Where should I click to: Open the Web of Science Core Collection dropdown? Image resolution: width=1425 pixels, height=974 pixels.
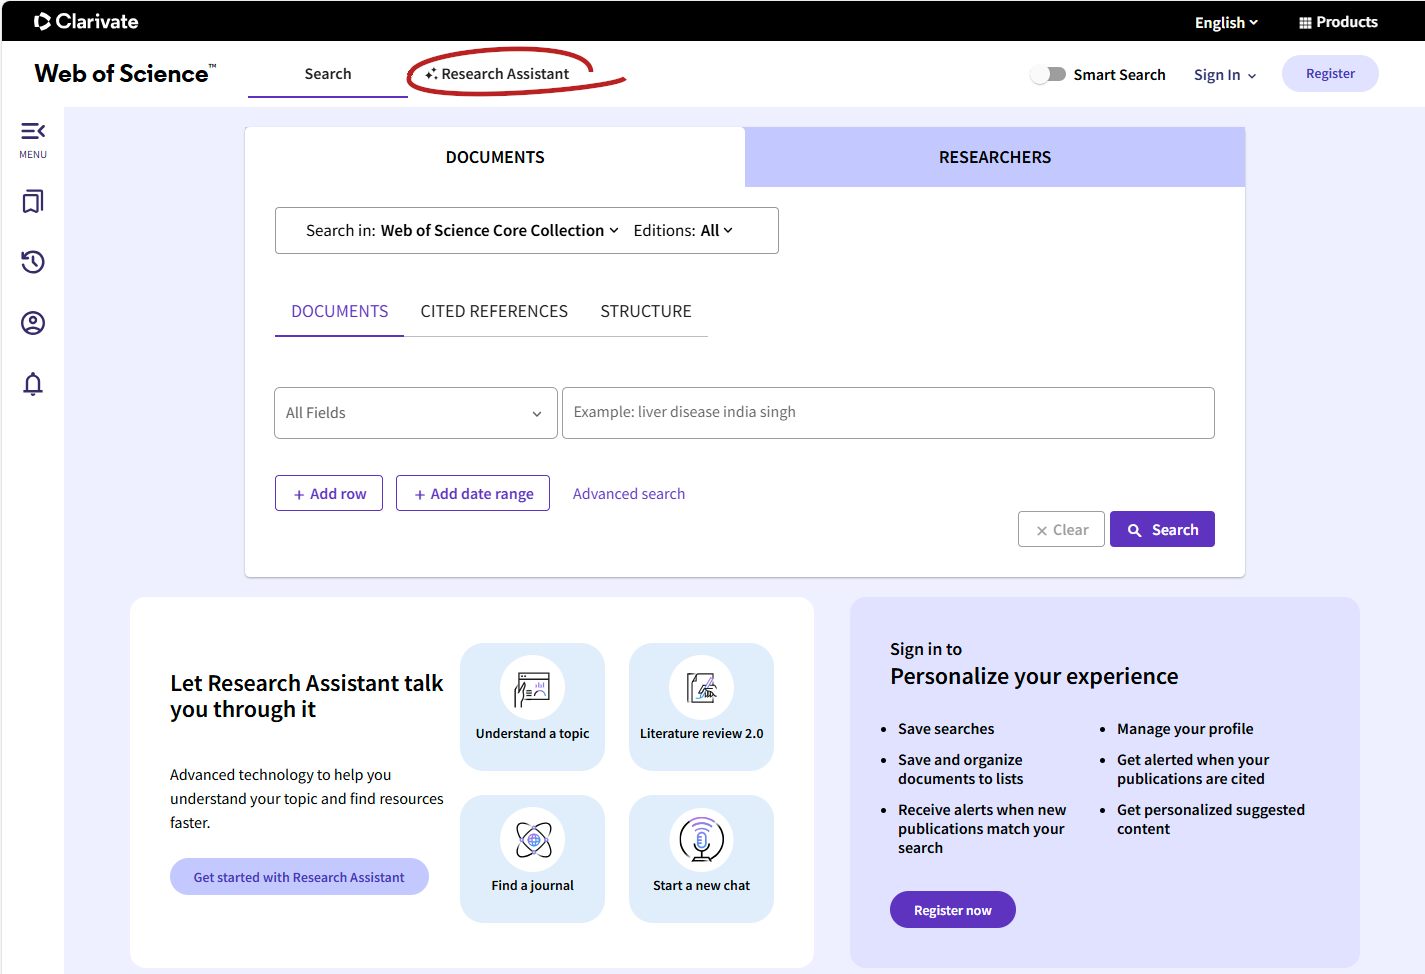[499, 230]
